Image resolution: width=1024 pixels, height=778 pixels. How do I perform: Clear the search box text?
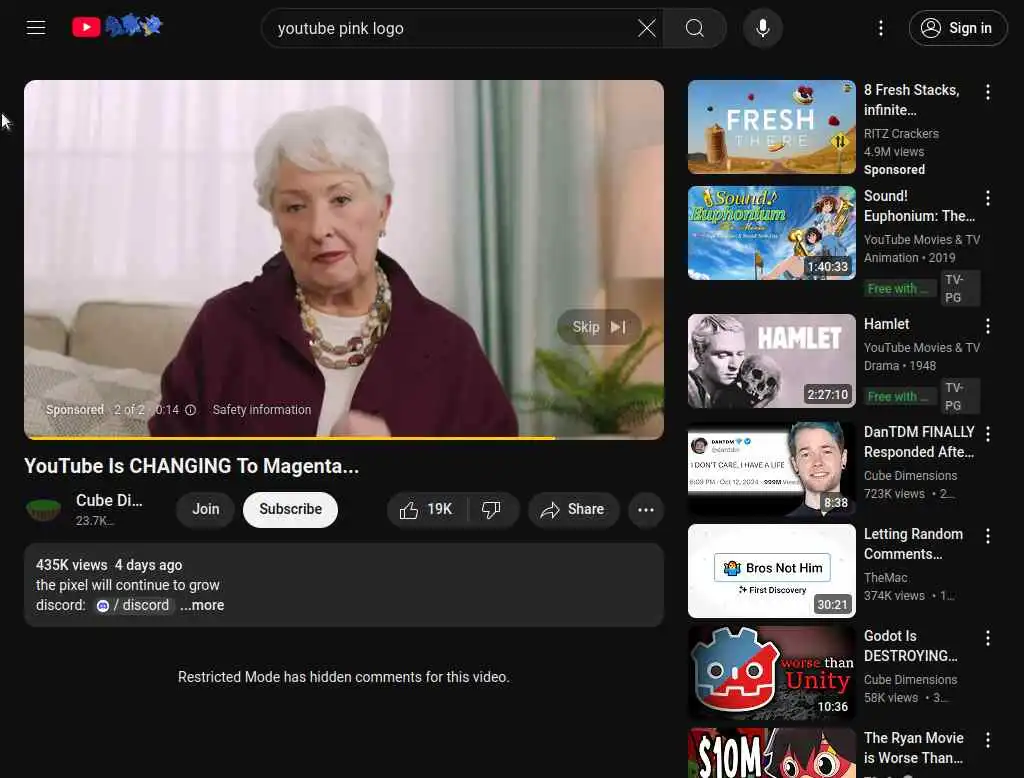coord(647,28)
